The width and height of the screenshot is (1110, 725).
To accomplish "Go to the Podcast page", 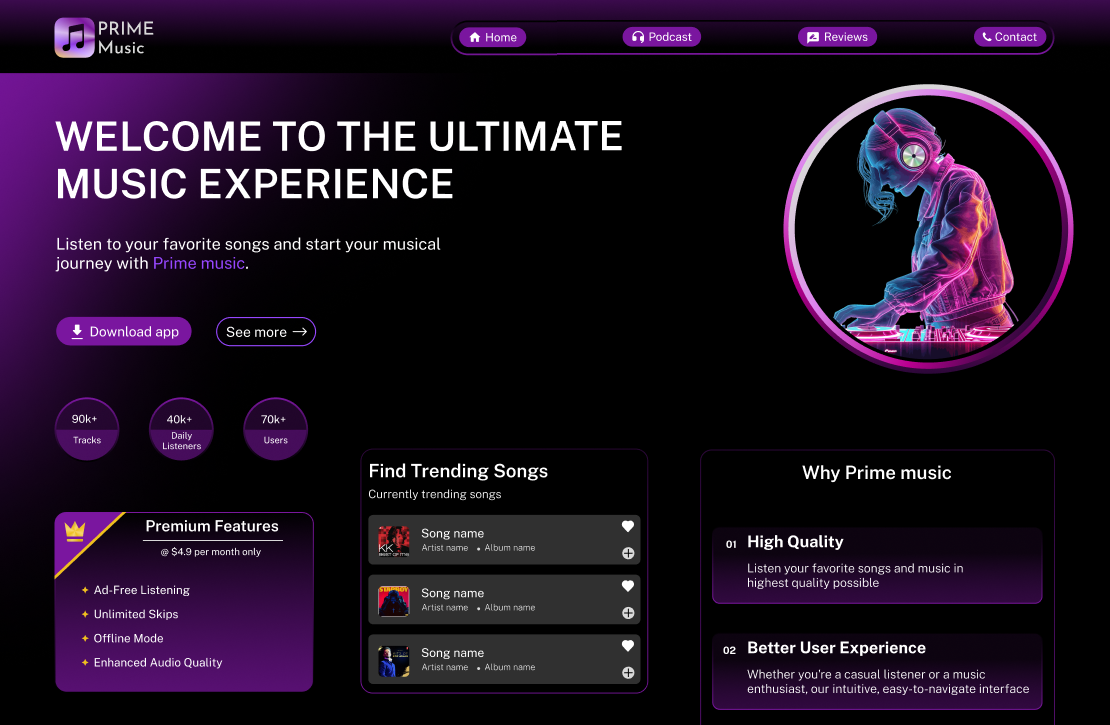I will tap(662, 37).
